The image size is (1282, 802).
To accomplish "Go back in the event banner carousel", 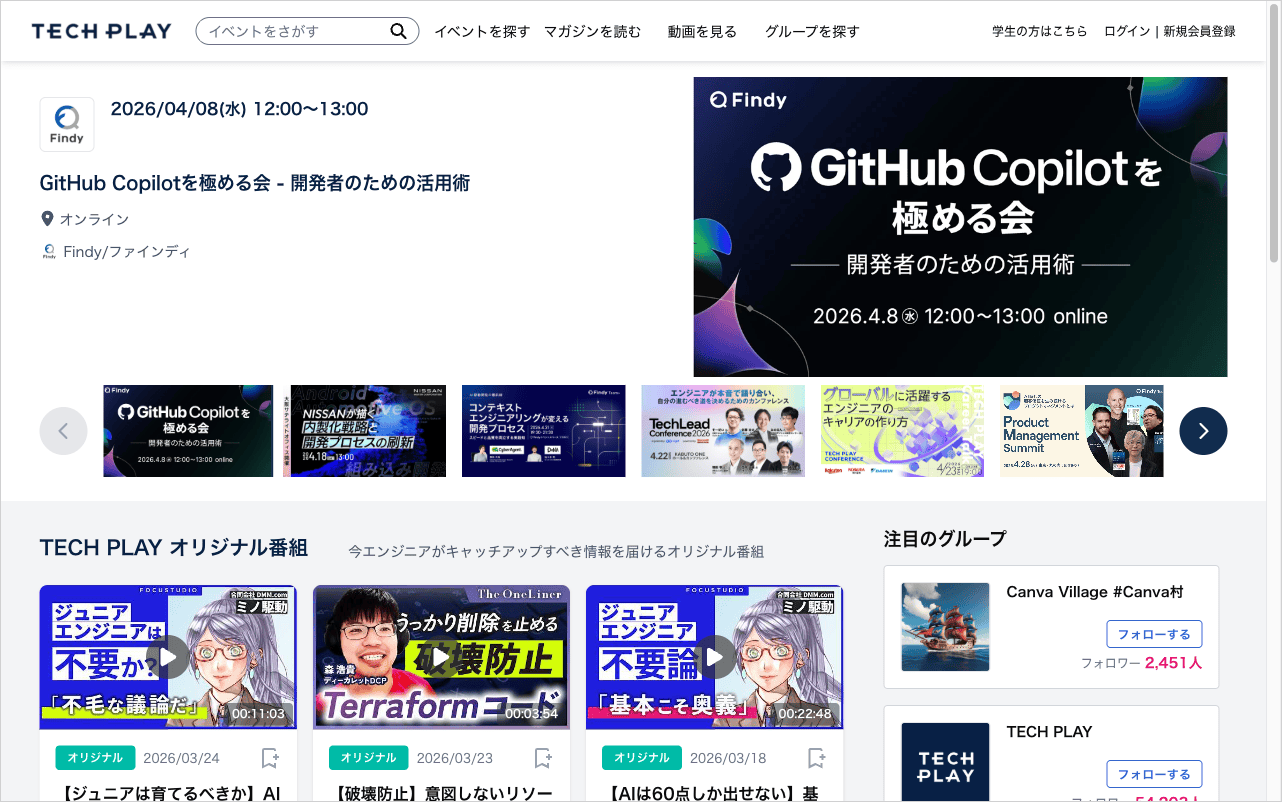I will point(63,430).
